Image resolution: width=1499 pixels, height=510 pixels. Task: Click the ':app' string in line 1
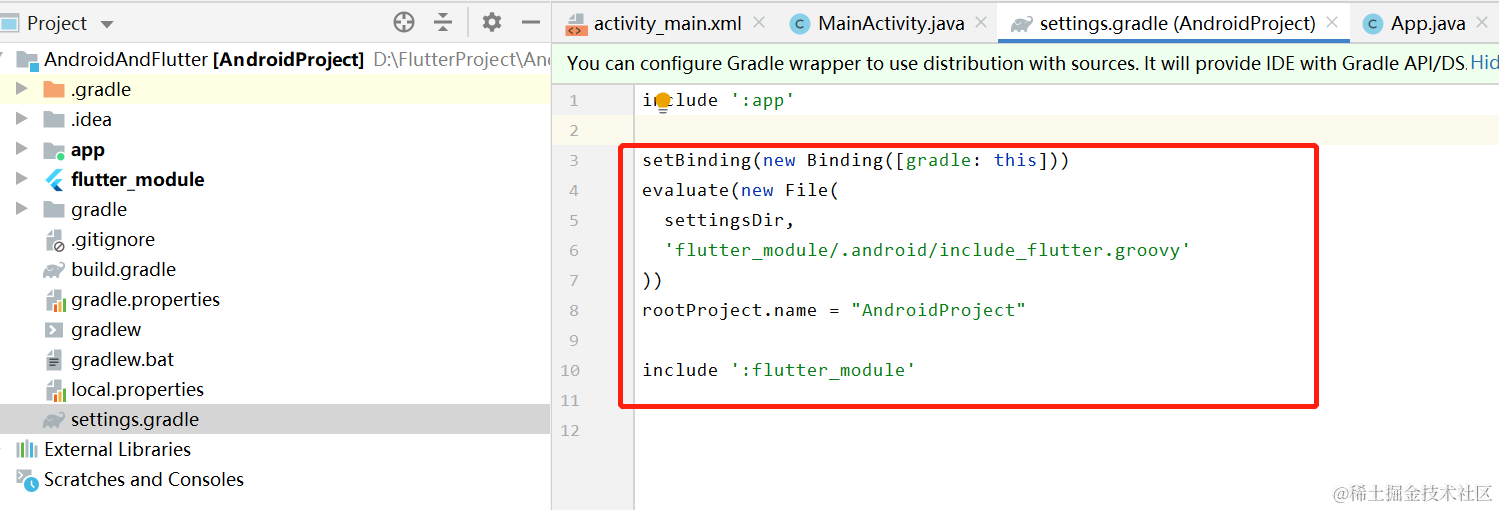(762, 100)
